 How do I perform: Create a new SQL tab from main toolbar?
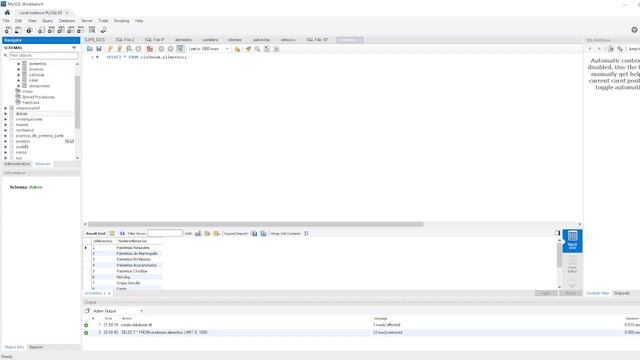tap(8, 30)
